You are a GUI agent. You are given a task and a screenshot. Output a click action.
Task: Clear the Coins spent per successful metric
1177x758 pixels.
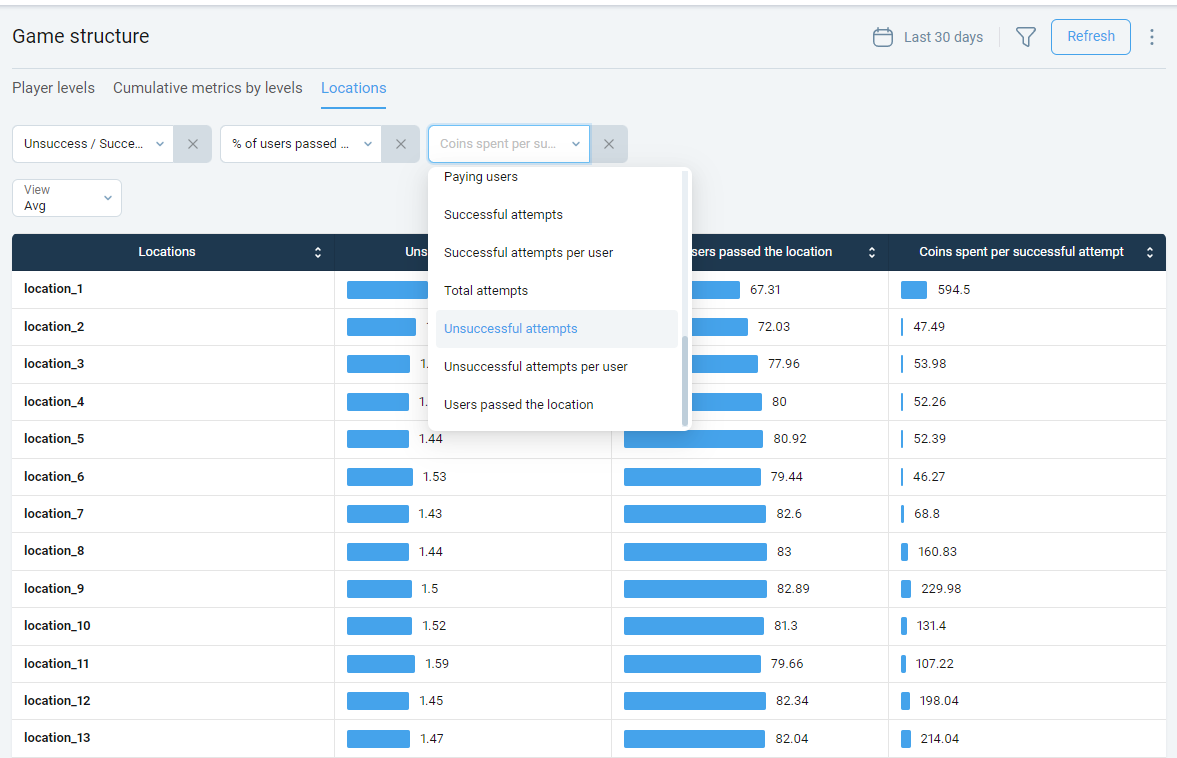(608, 144)
